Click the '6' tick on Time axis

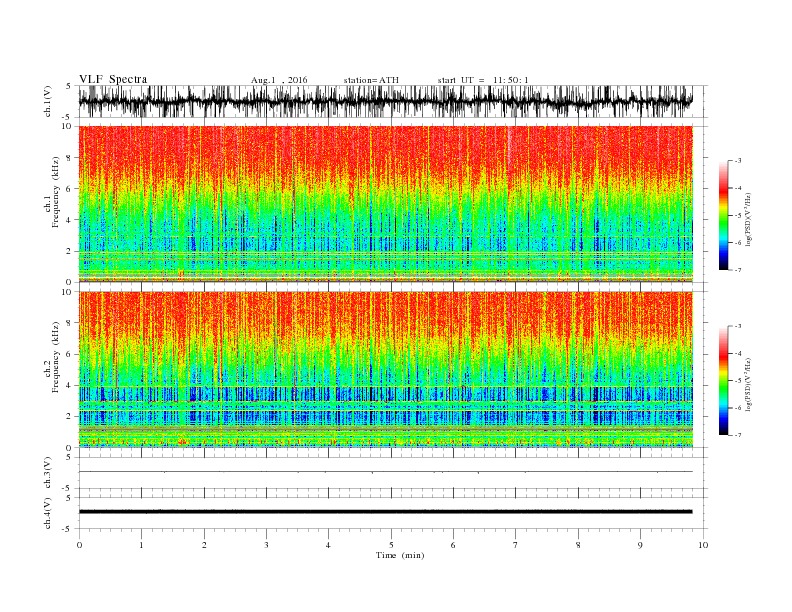click(x=453, y=545)
